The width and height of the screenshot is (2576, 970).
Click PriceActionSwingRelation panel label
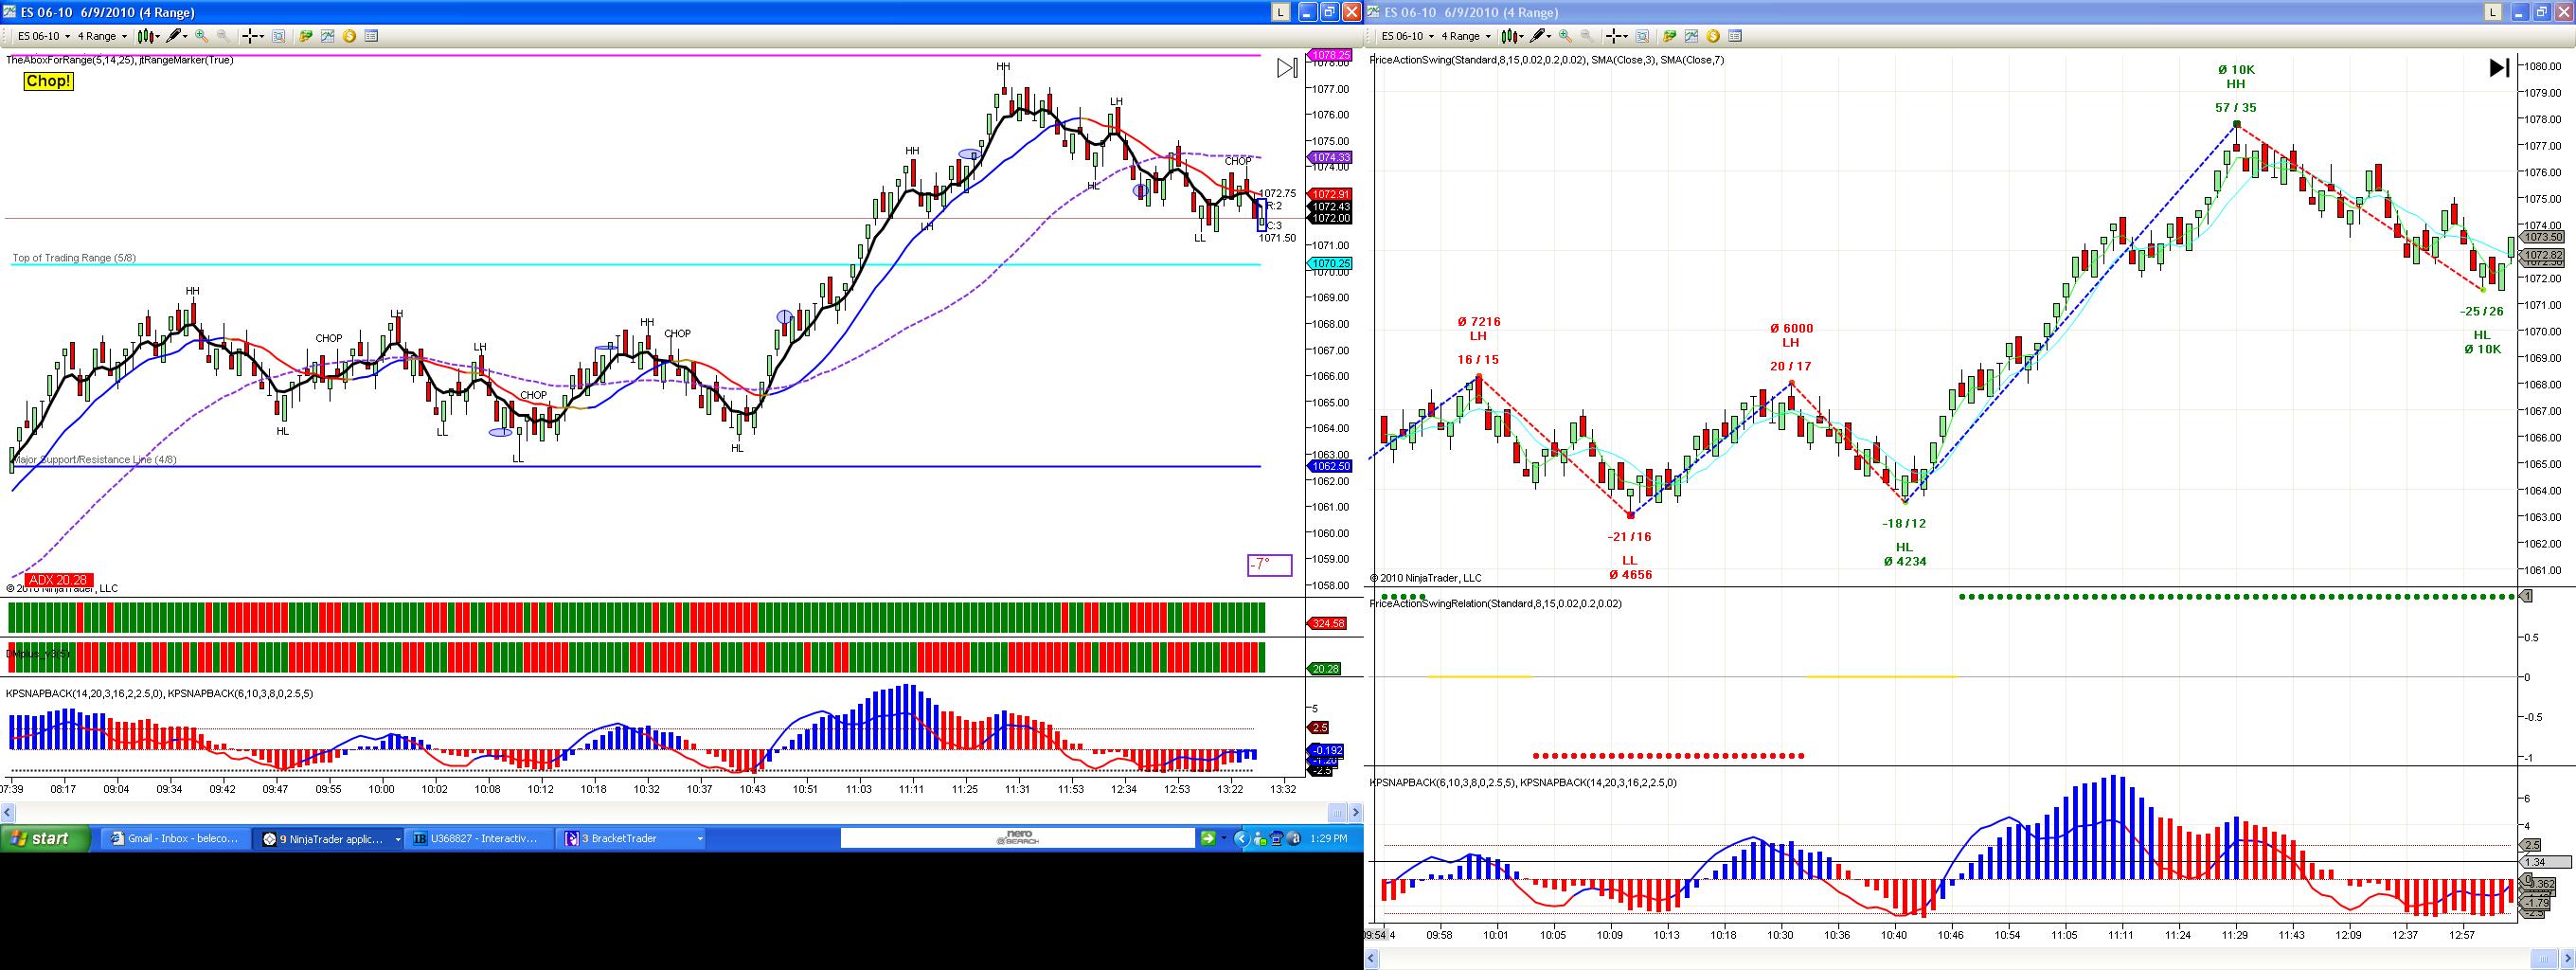point(1496,604)
